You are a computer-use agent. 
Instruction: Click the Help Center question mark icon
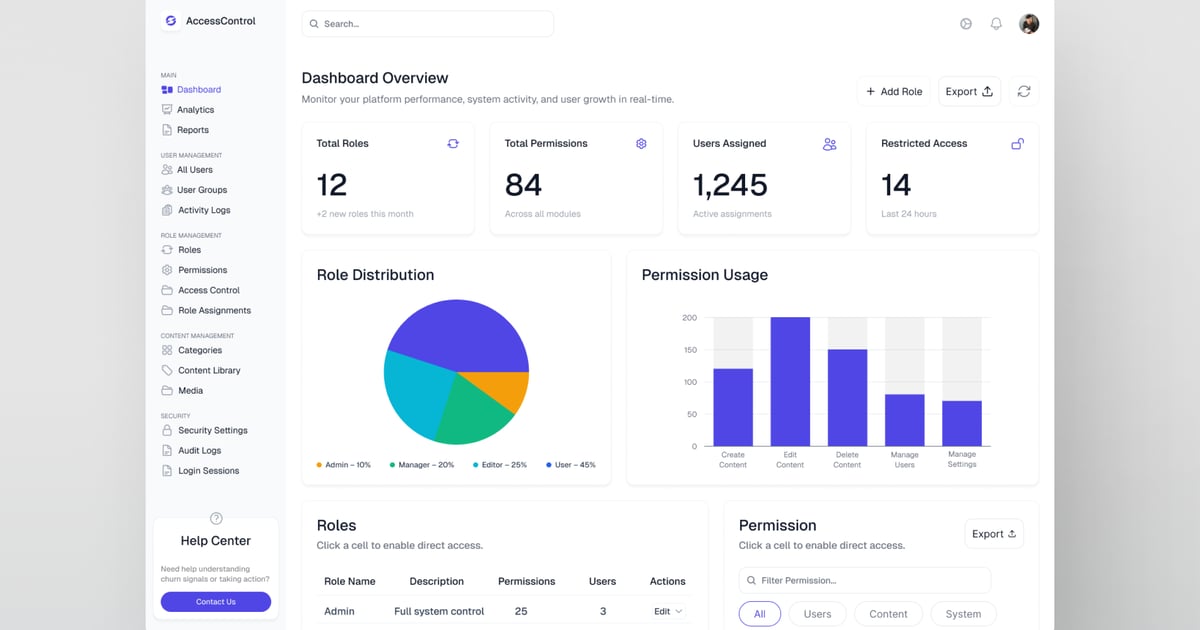click(216, 518)
